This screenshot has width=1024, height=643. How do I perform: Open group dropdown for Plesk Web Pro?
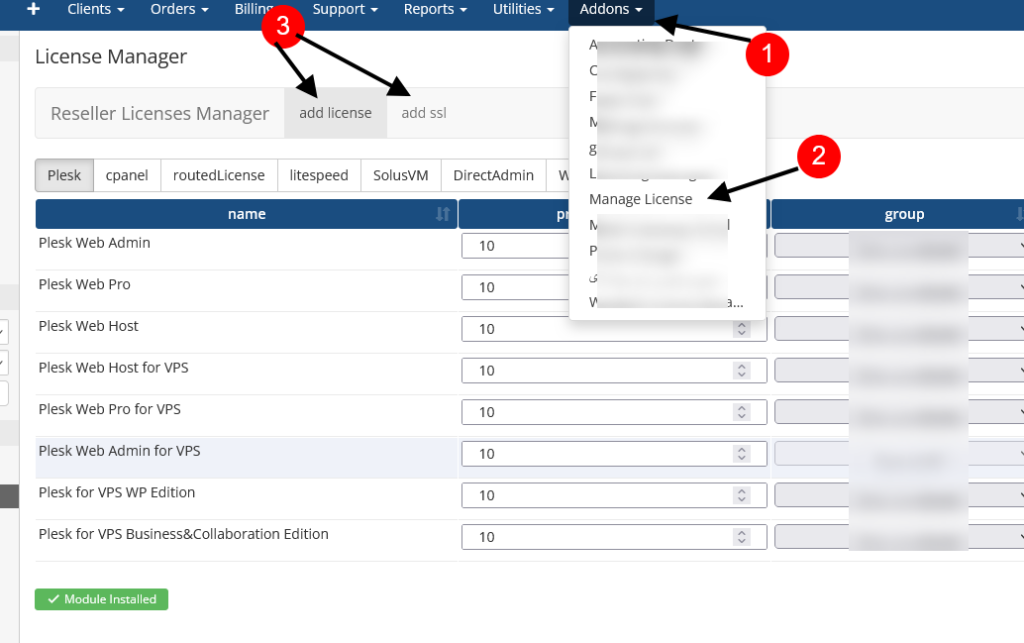point(899,287)
